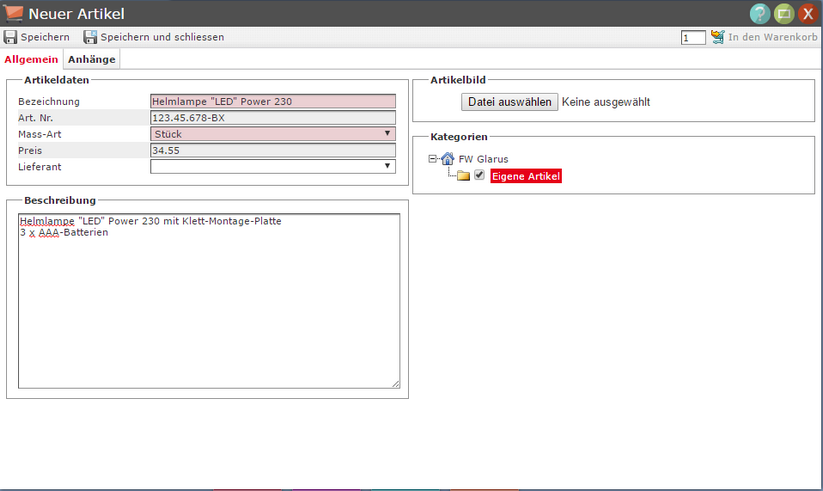Image resolution: width=823 pixels, height=491 pixels.
Task: Click the shopping cart Warenkorb icon
Action: [x=717, y=37]
